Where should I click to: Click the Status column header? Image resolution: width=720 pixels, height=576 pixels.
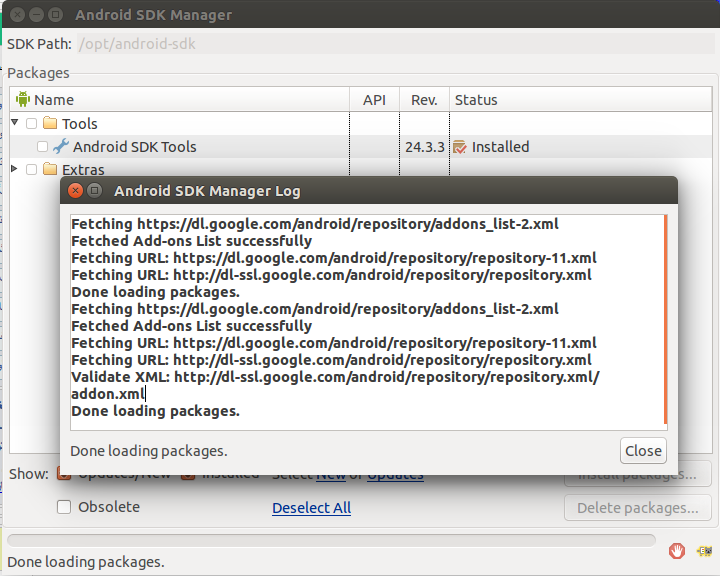pyautogui.click(x=581, y=99)
